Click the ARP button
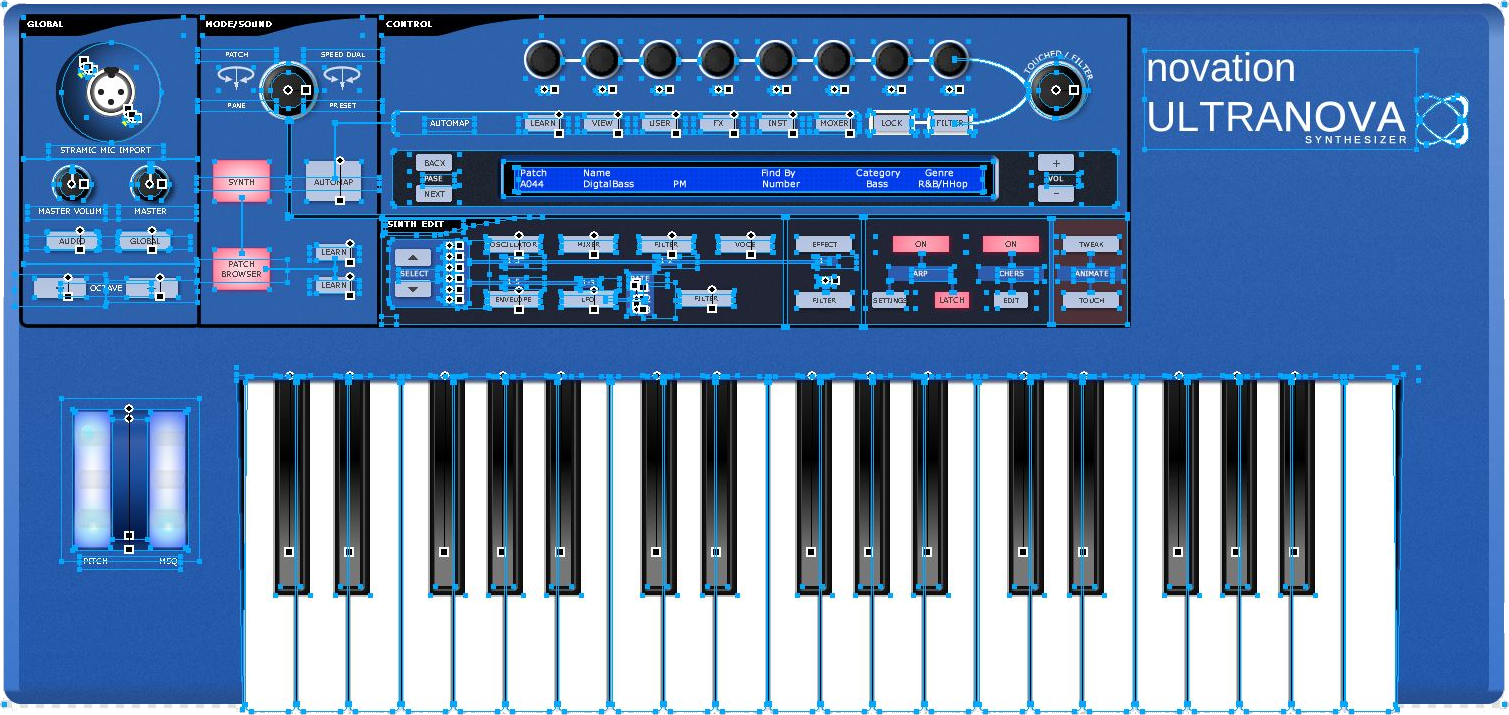The image size is (1509, 715). 920,273
